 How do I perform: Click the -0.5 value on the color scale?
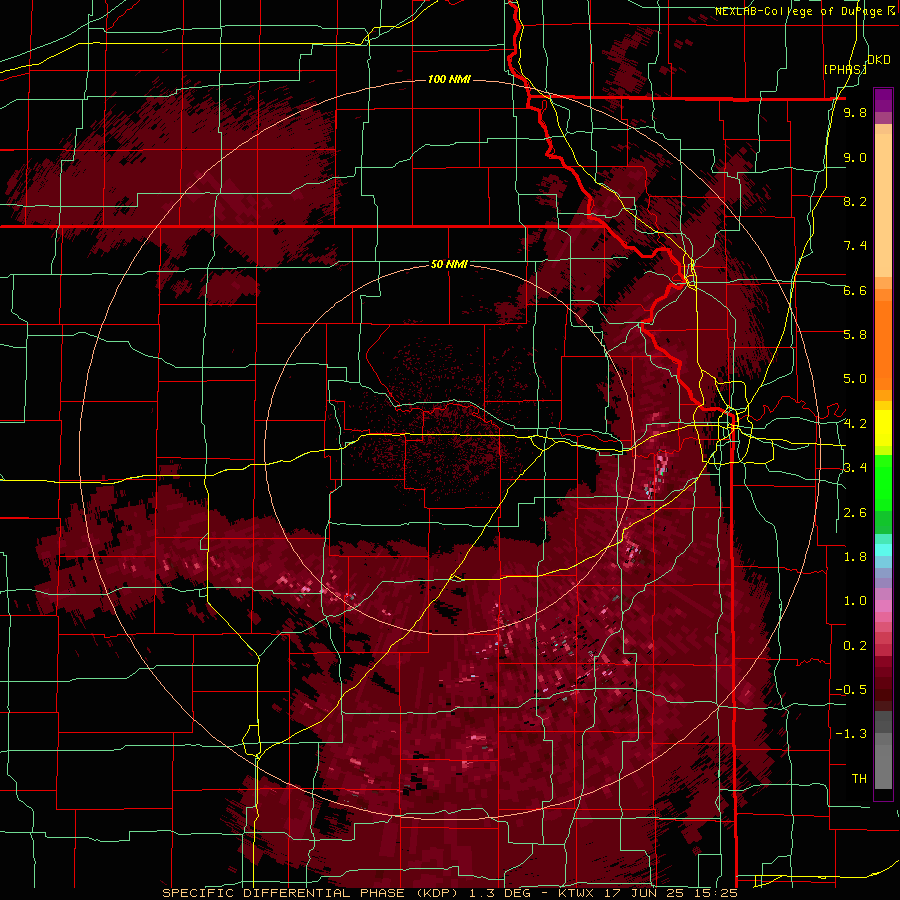851,690
